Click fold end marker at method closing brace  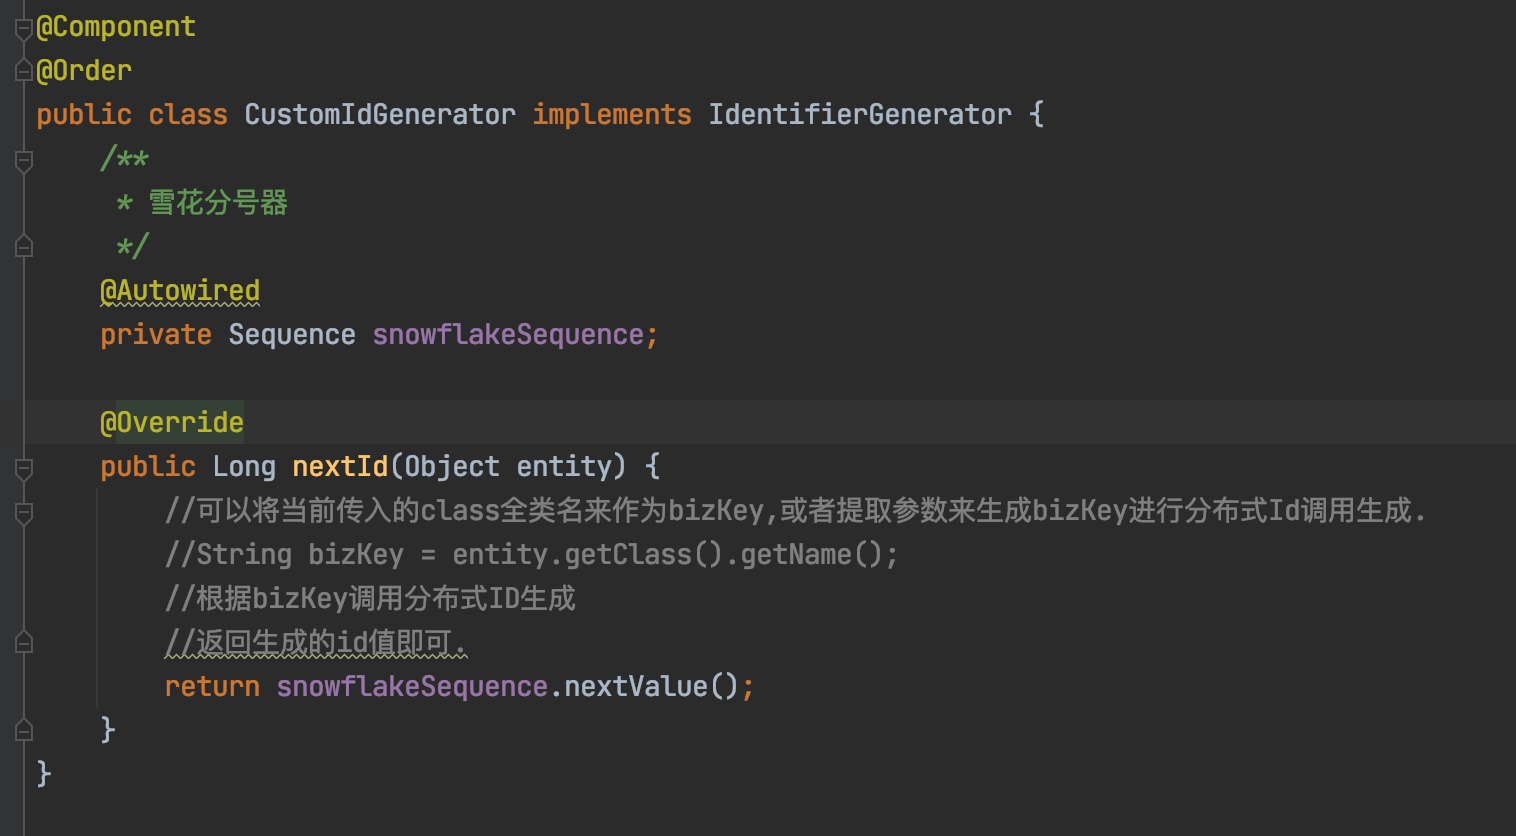[24, 731]
